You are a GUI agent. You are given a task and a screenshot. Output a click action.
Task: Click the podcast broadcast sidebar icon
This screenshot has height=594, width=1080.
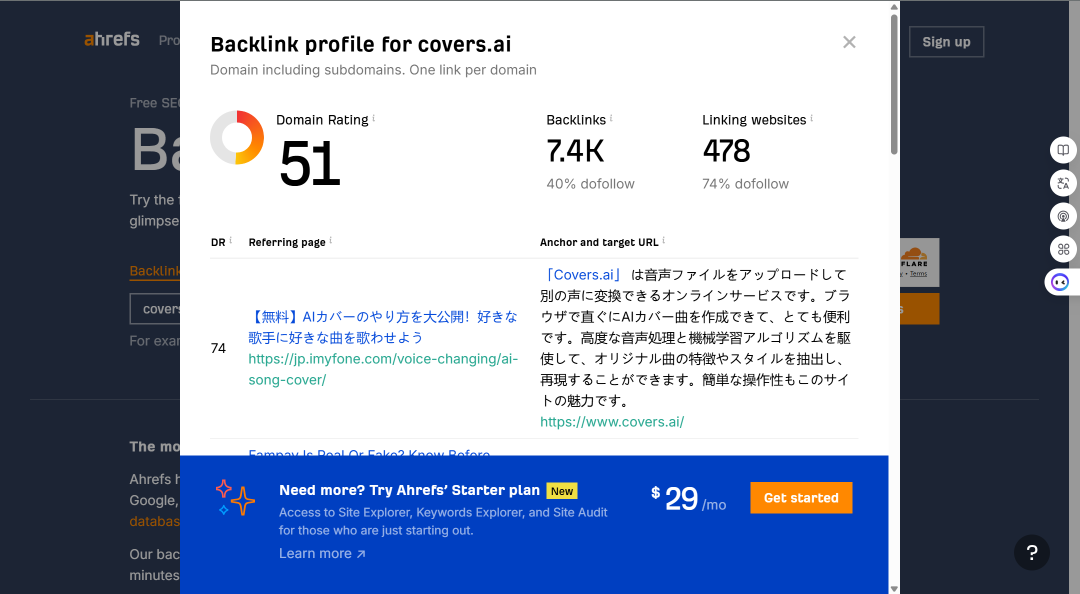[1063, 216]
